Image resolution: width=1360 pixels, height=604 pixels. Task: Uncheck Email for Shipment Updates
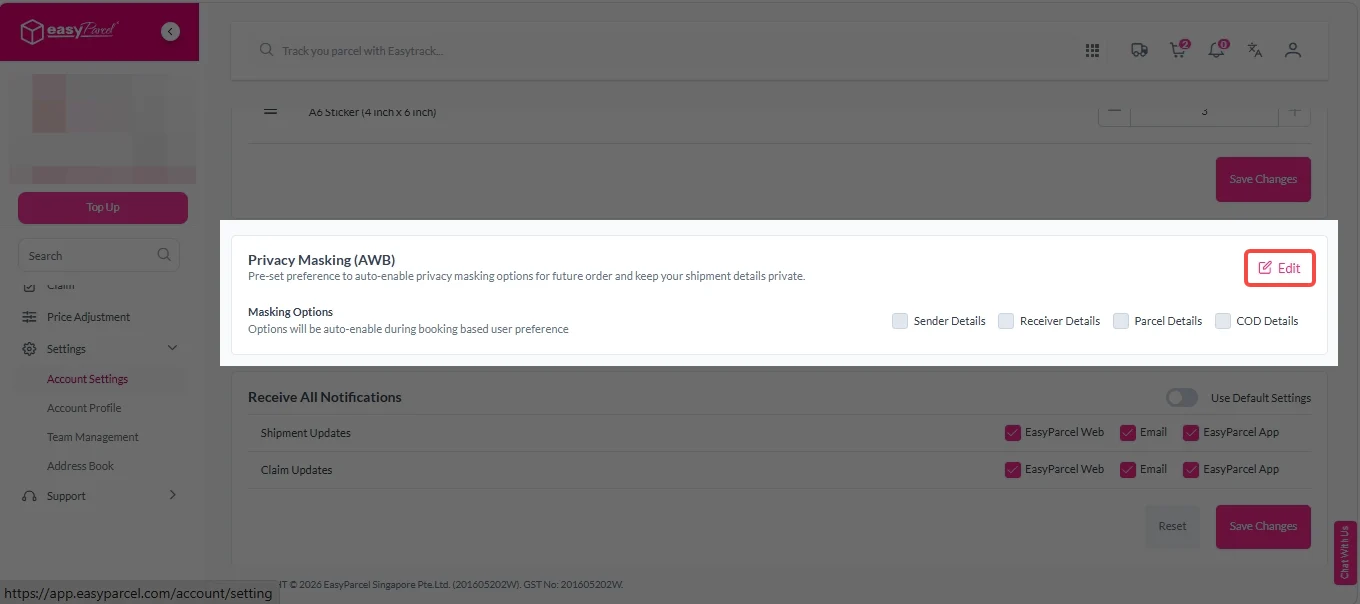click(1128, 433)
